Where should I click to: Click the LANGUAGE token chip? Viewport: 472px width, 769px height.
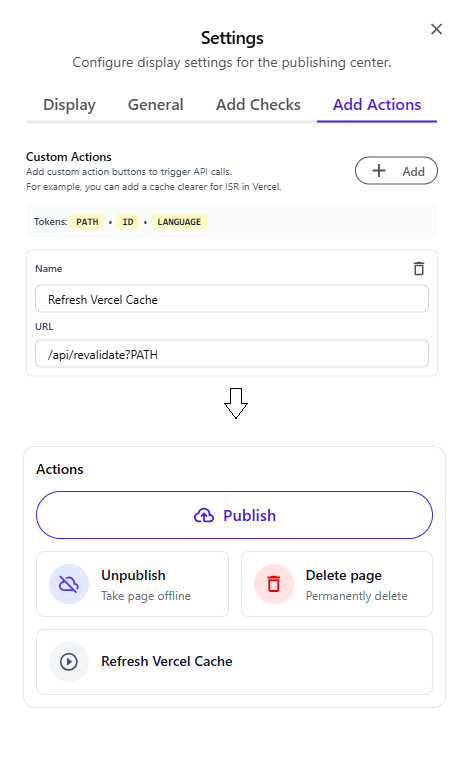click(x=179, y=222)
